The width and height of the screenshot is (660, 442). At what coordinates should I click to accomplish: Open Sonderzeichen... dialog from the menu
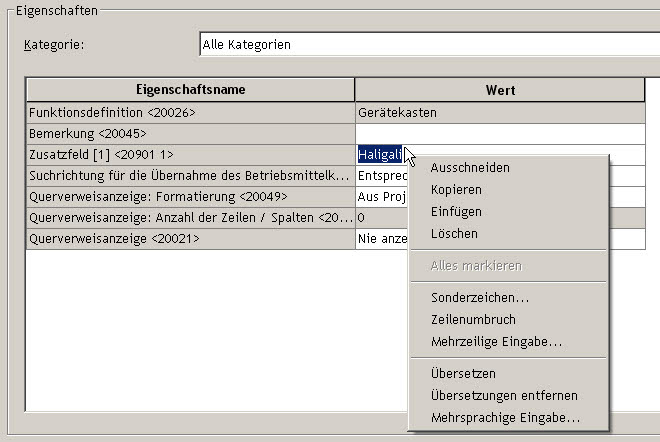[479, 298]
